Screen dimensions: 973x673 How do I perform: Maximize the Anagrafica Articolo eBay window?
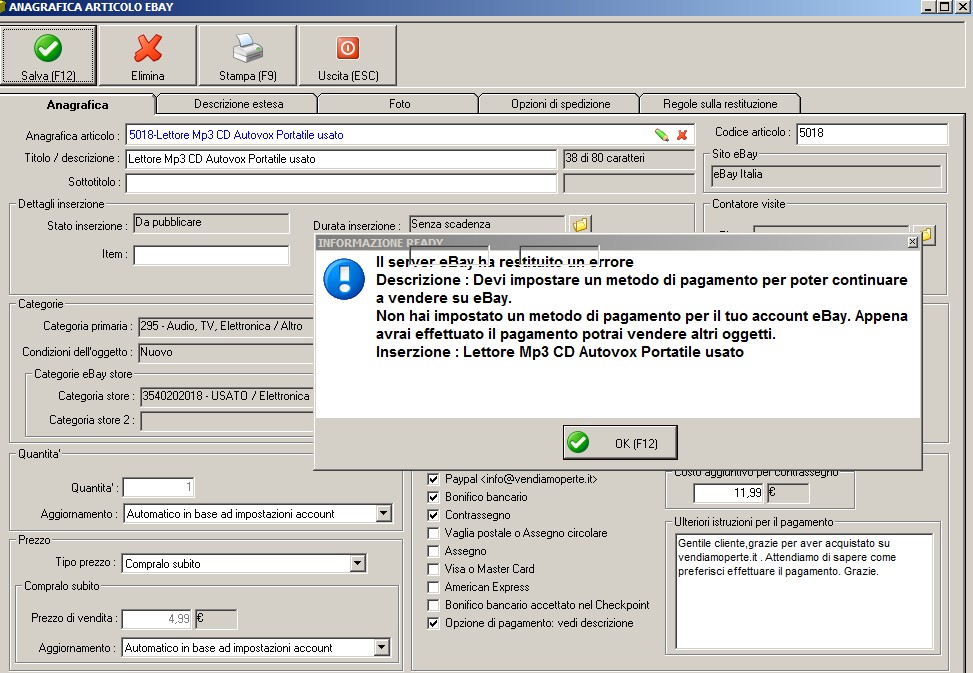[944, 7]
